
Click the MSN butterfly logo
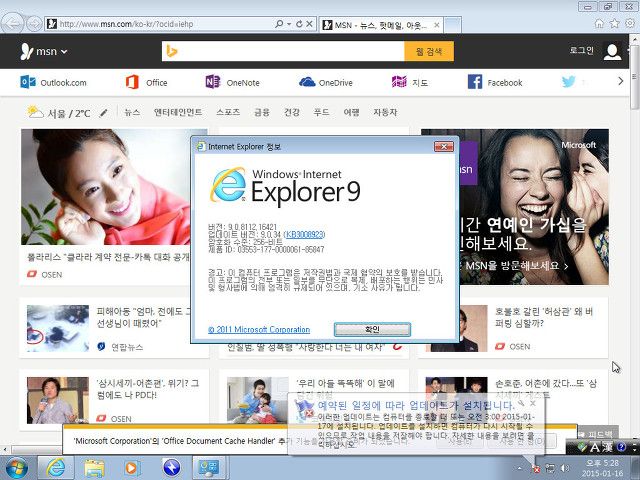pos(27,51)
